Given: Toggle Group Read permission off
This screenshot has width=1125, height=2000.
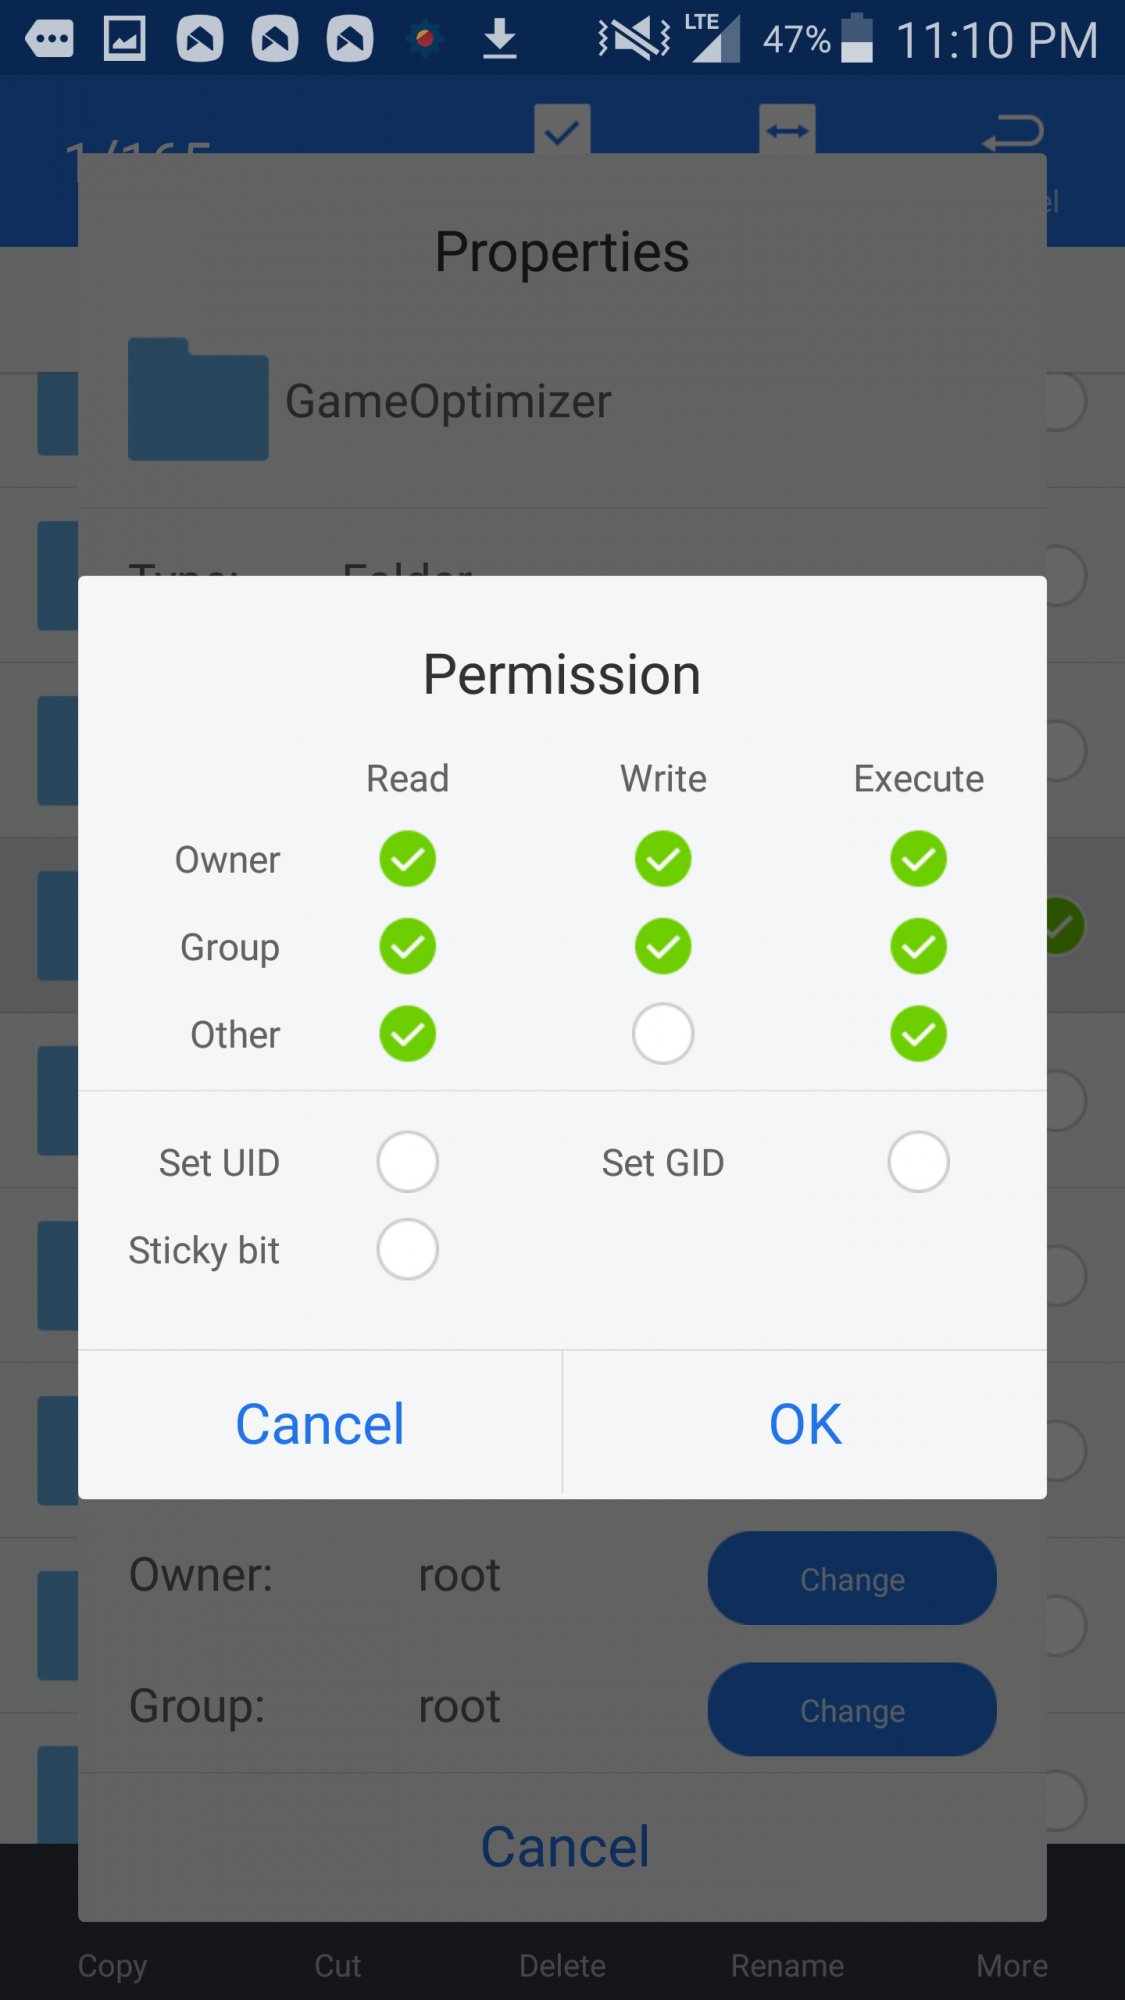Looking at the screenshot, I should pos(407,946).
